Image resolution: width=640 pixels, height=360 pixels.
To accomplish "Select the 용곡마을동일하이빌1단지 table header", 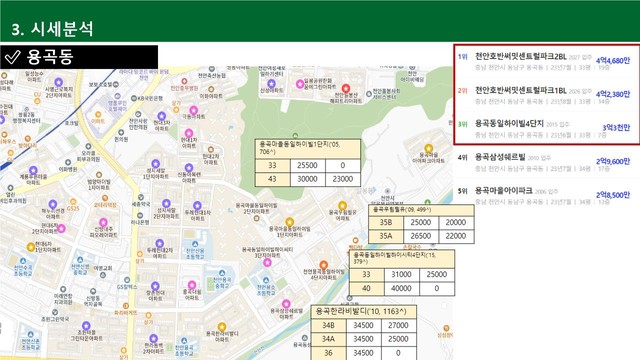I will click(308, 149).
